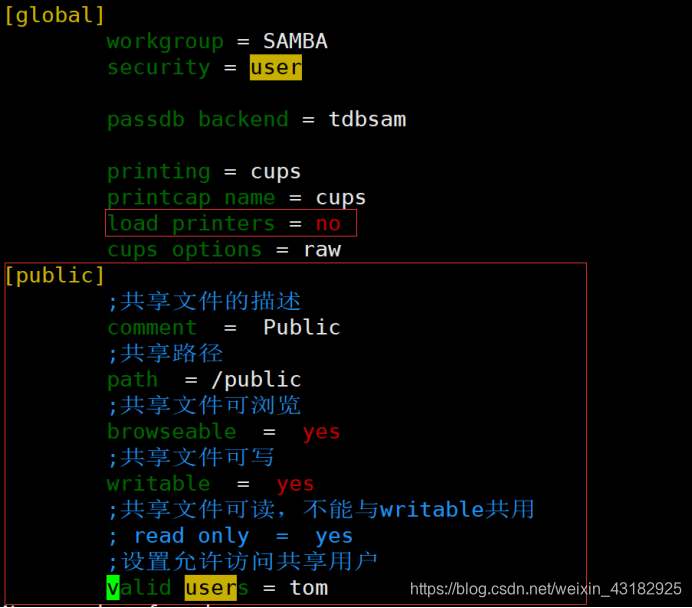Click the writable parameter name
Image resolution: width=692 pixels, height=608 pixels.
(158, 484)
